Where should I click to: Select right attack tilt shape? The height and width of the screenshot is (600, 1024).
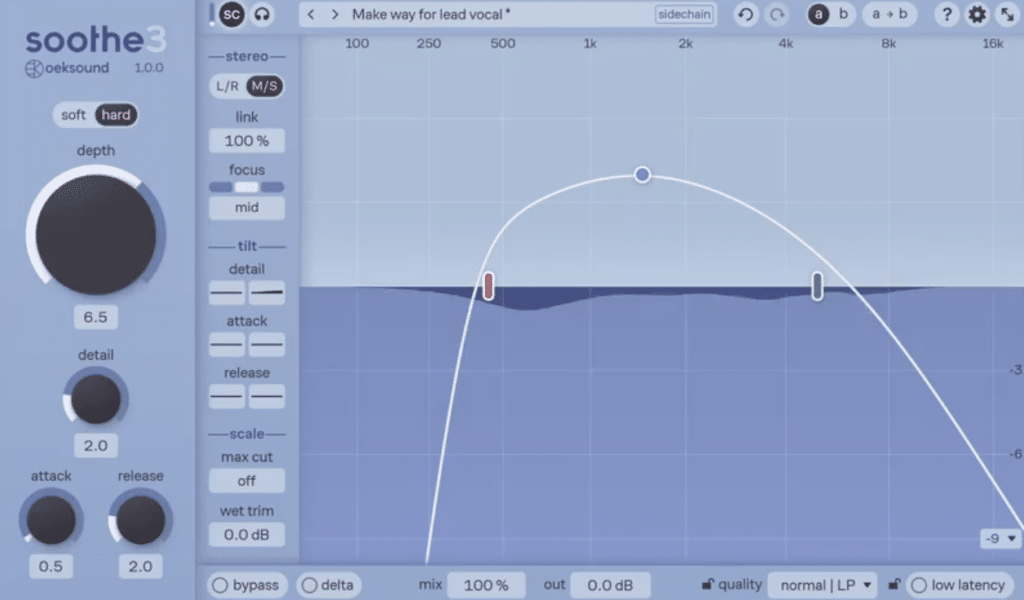coord(266,344)
